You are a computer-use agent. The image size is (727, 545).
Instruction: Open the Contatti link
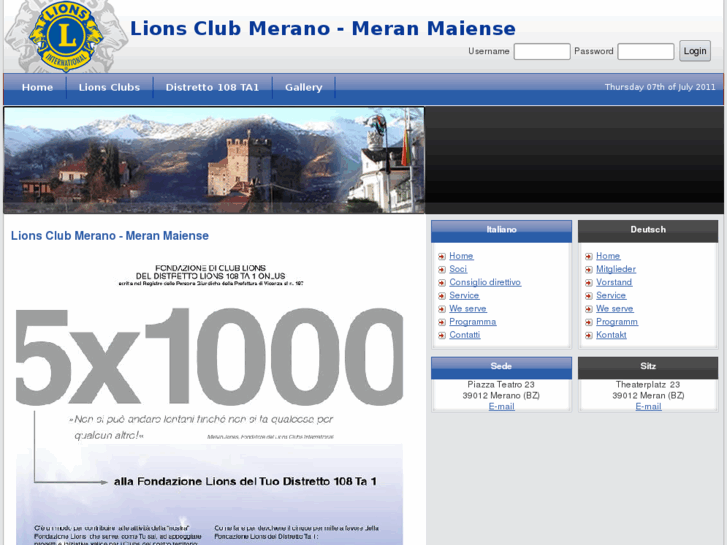pos(465,335)
